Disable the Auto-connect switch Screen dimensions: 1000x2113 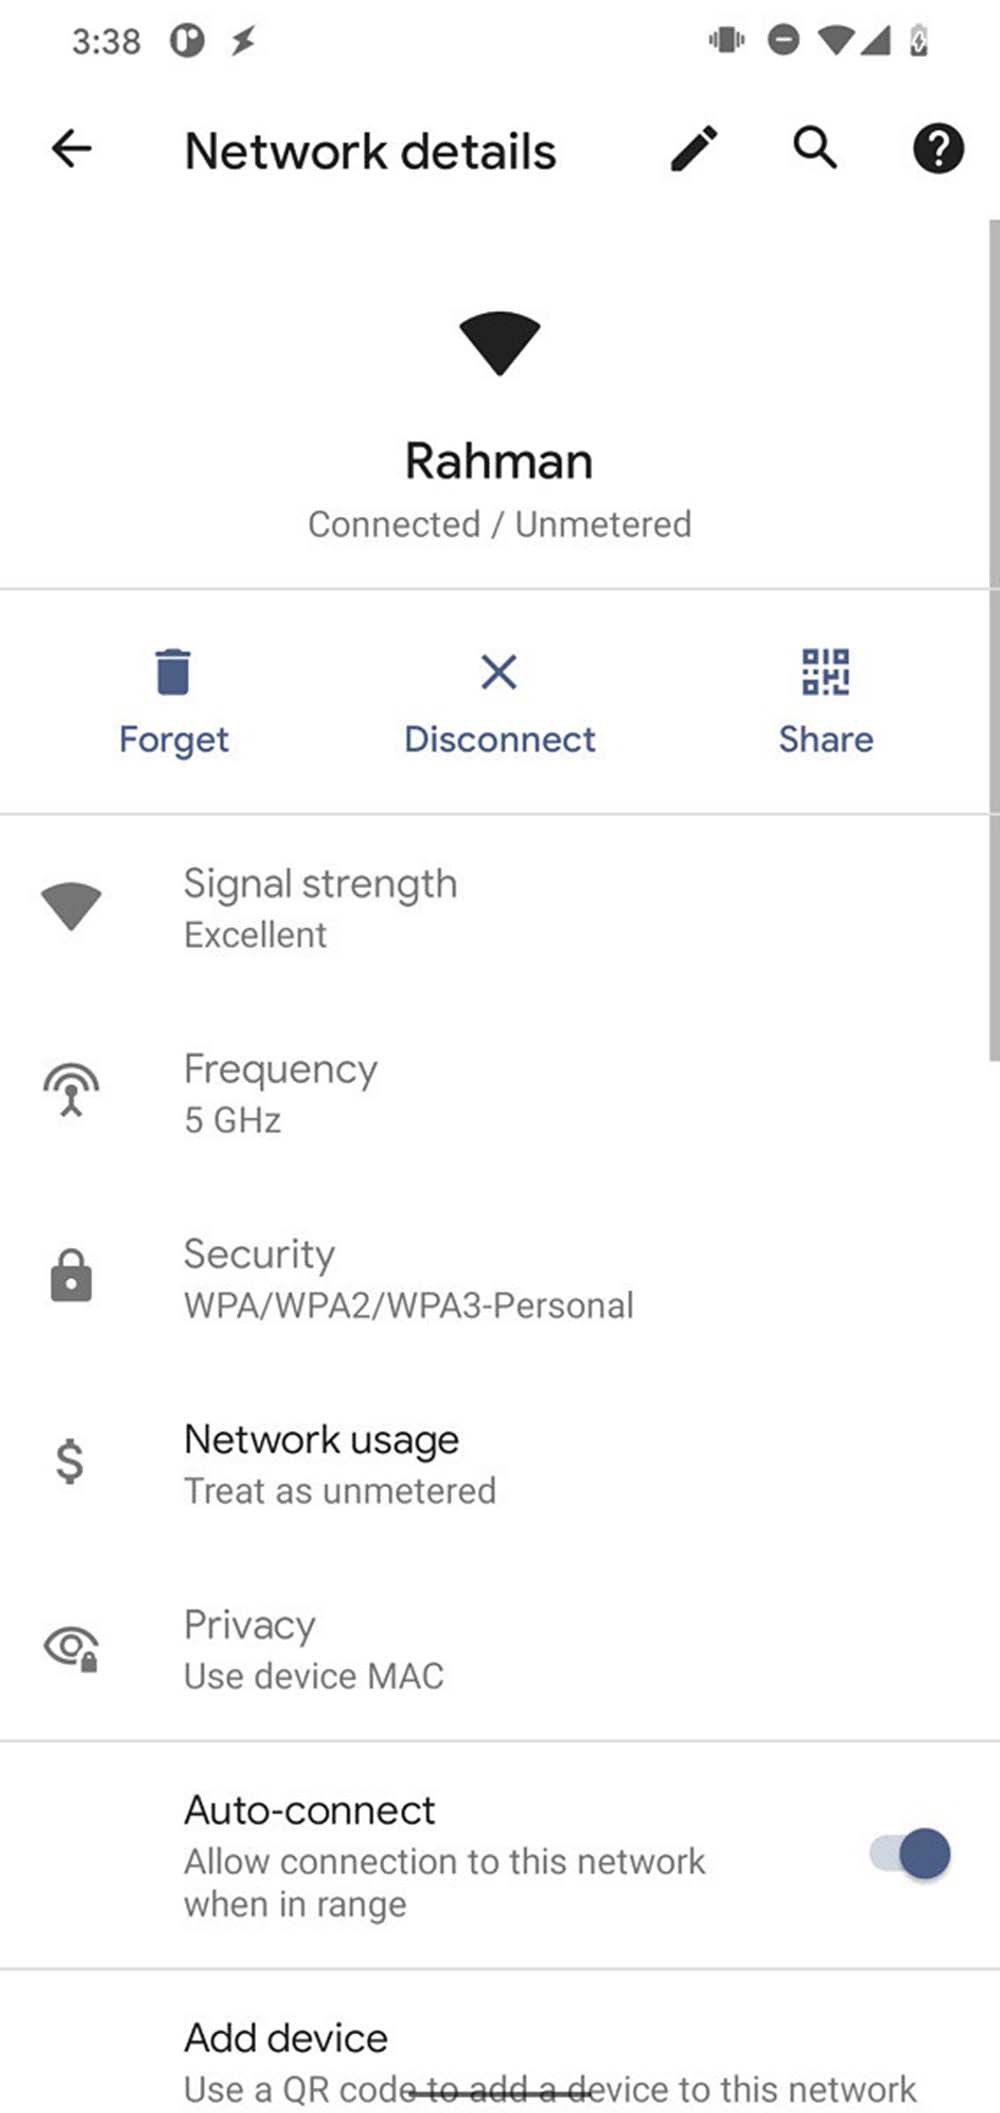click(x=910, y=1854)
